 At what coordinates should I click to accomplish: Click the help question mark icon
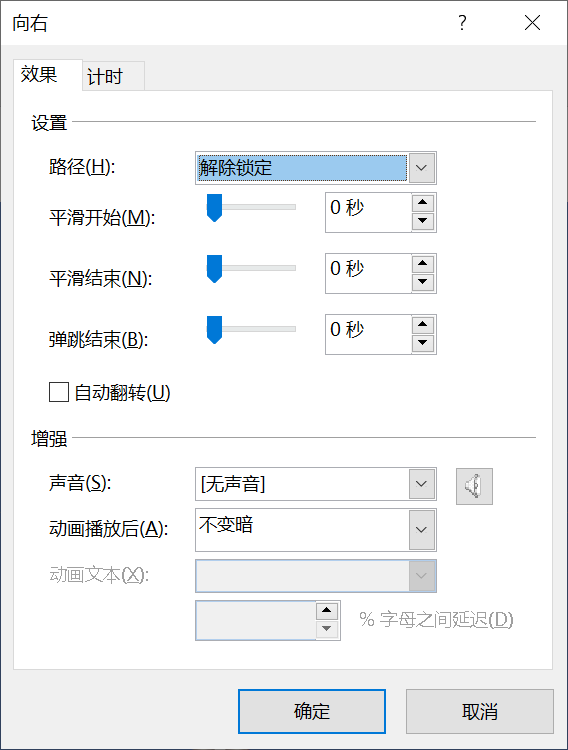tap(462, 22)
